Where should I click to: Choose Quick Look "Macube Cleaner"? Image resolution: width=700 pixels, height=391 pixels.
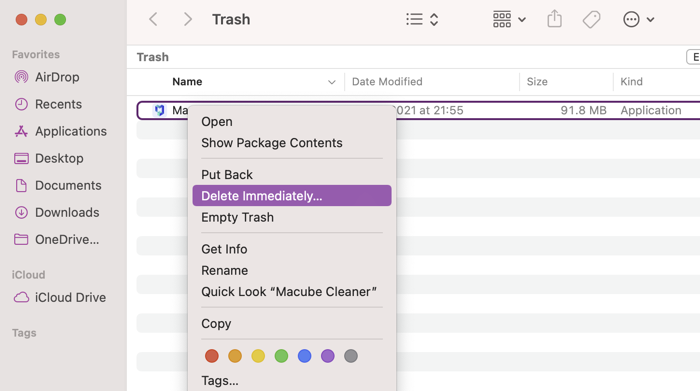point(292,291)
